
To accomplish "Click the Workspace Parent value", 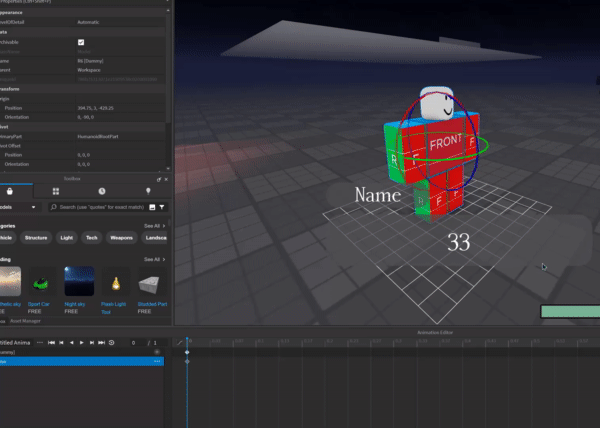I will click(x=89, y=70).
